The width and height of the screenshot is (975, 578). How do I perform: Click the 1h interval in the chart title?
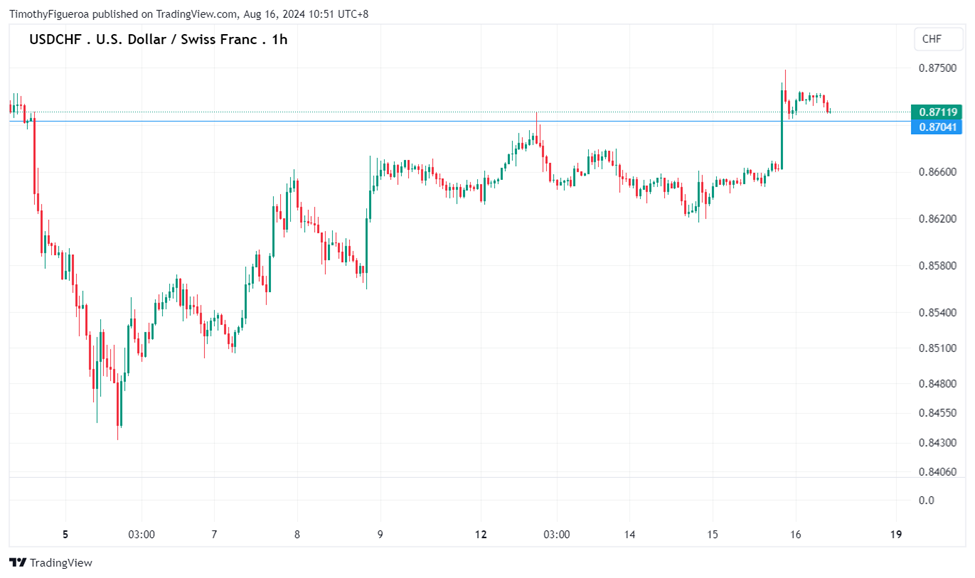pyautogui.click(x=280, y=39)
